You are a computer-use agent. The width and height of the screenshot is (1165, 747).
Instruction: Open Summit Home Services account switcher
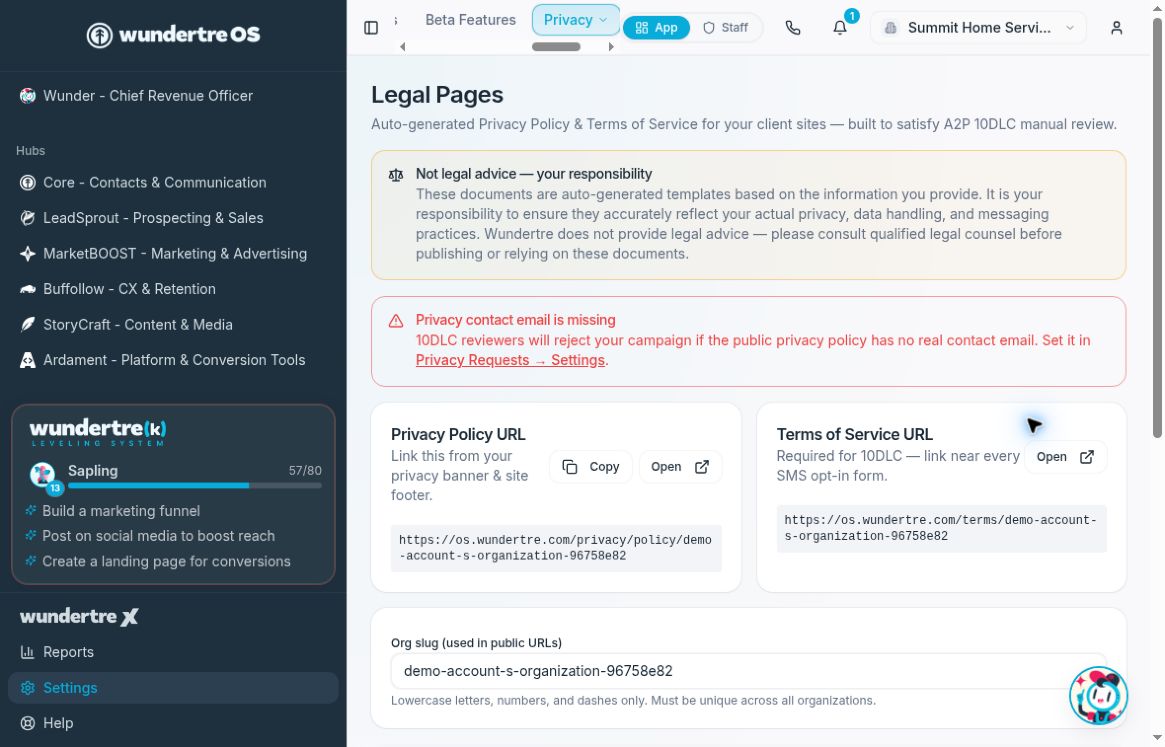979,28
